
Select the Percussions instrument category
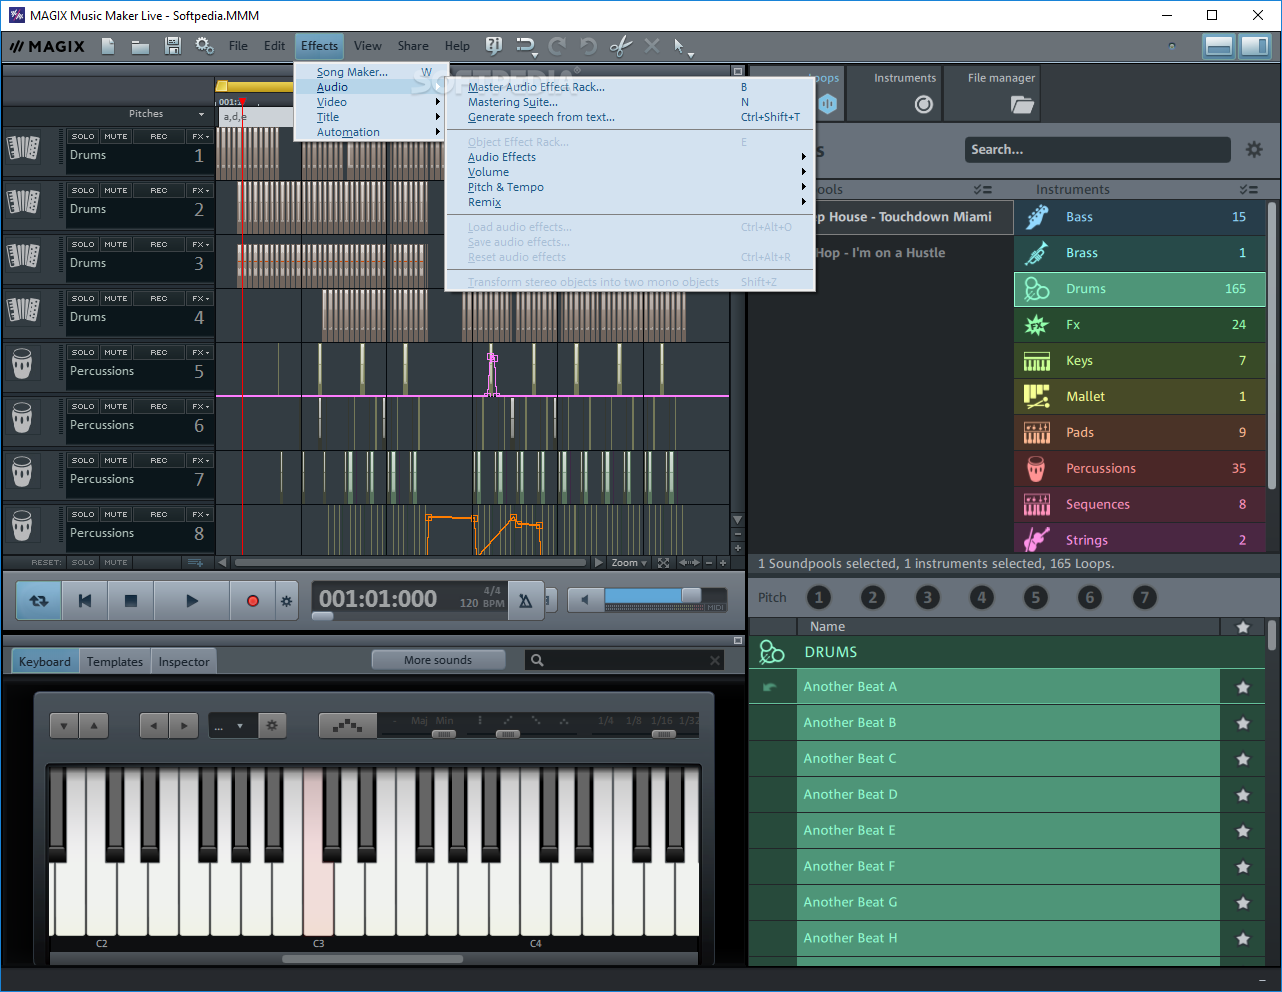click(1140, 469)
